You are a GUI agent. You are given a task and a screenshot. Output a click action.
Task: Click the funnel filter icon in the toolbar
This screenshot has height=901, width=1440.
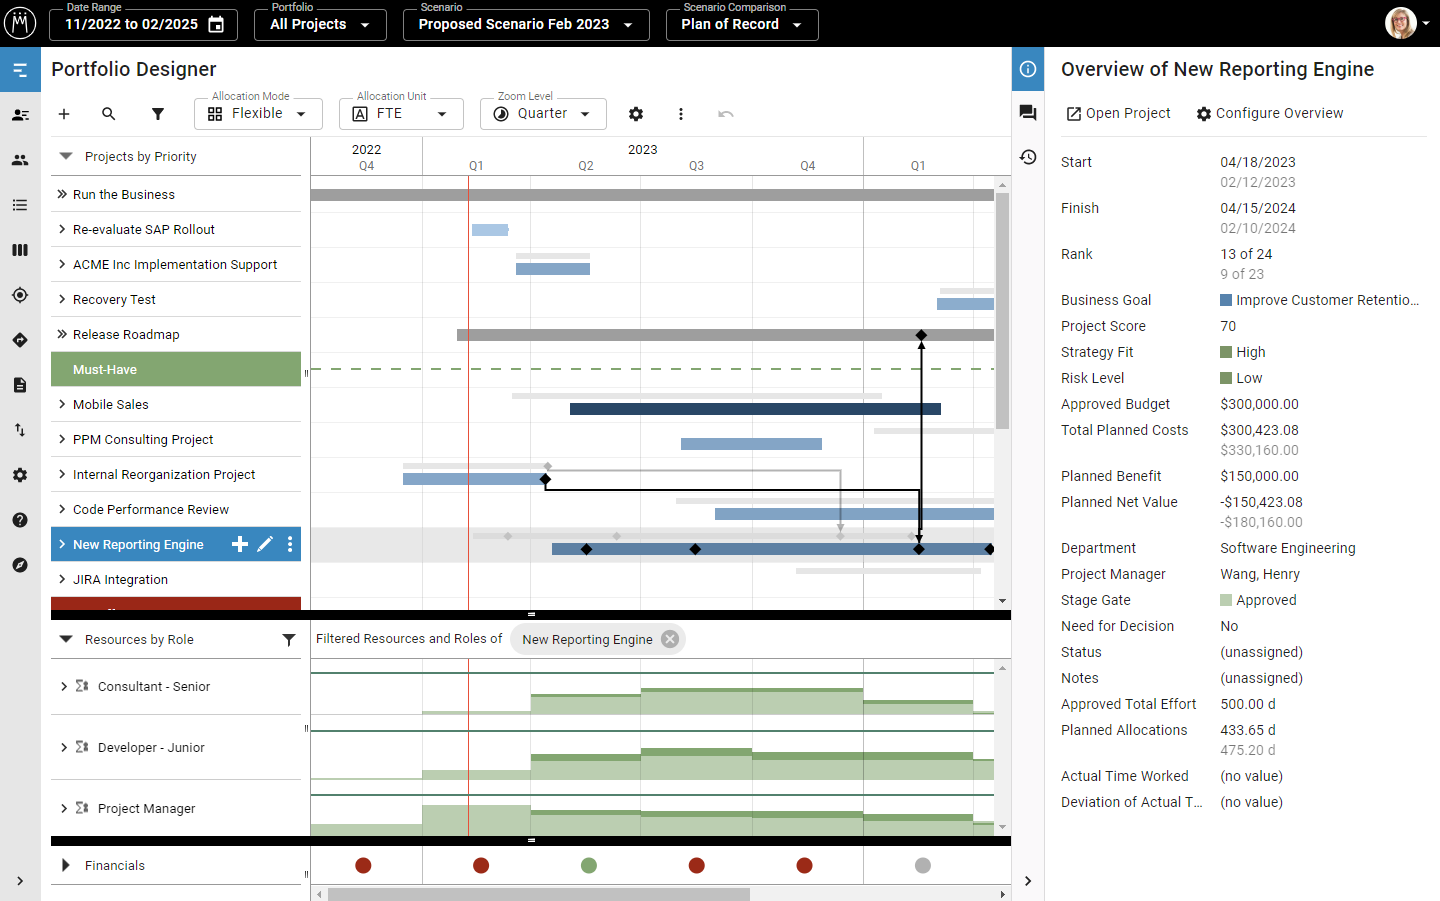[157, 114]
